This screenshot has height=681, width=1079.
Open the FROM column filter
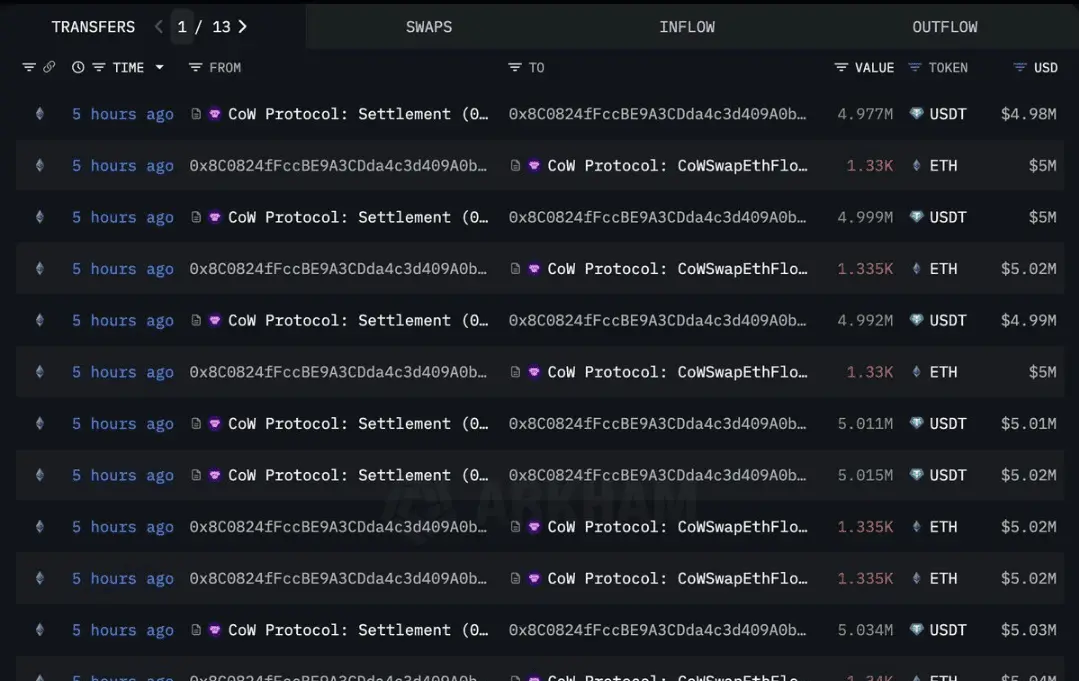click(195, 67)
